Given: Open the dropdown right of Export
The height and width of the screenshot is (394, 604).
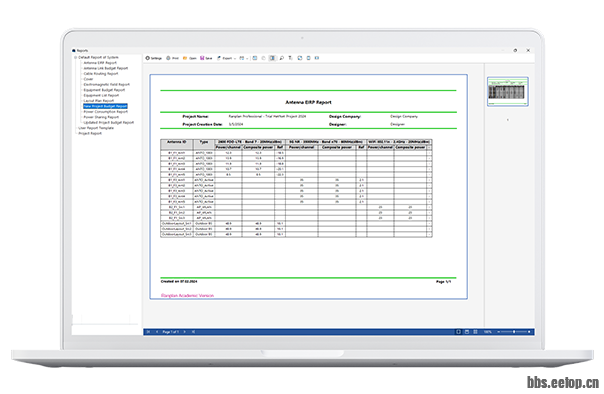Looking at the screenshot, I should tap(243, 58).
